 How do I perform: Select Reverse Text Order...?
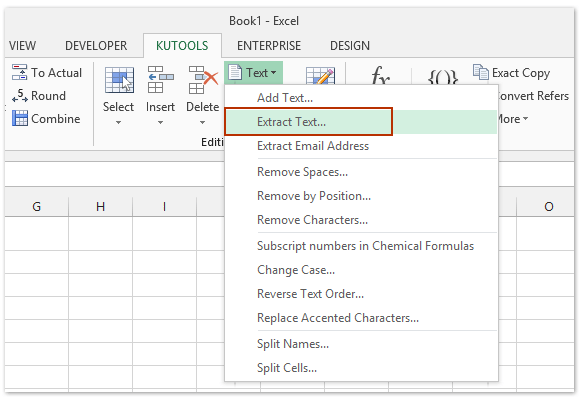(361, 294)
